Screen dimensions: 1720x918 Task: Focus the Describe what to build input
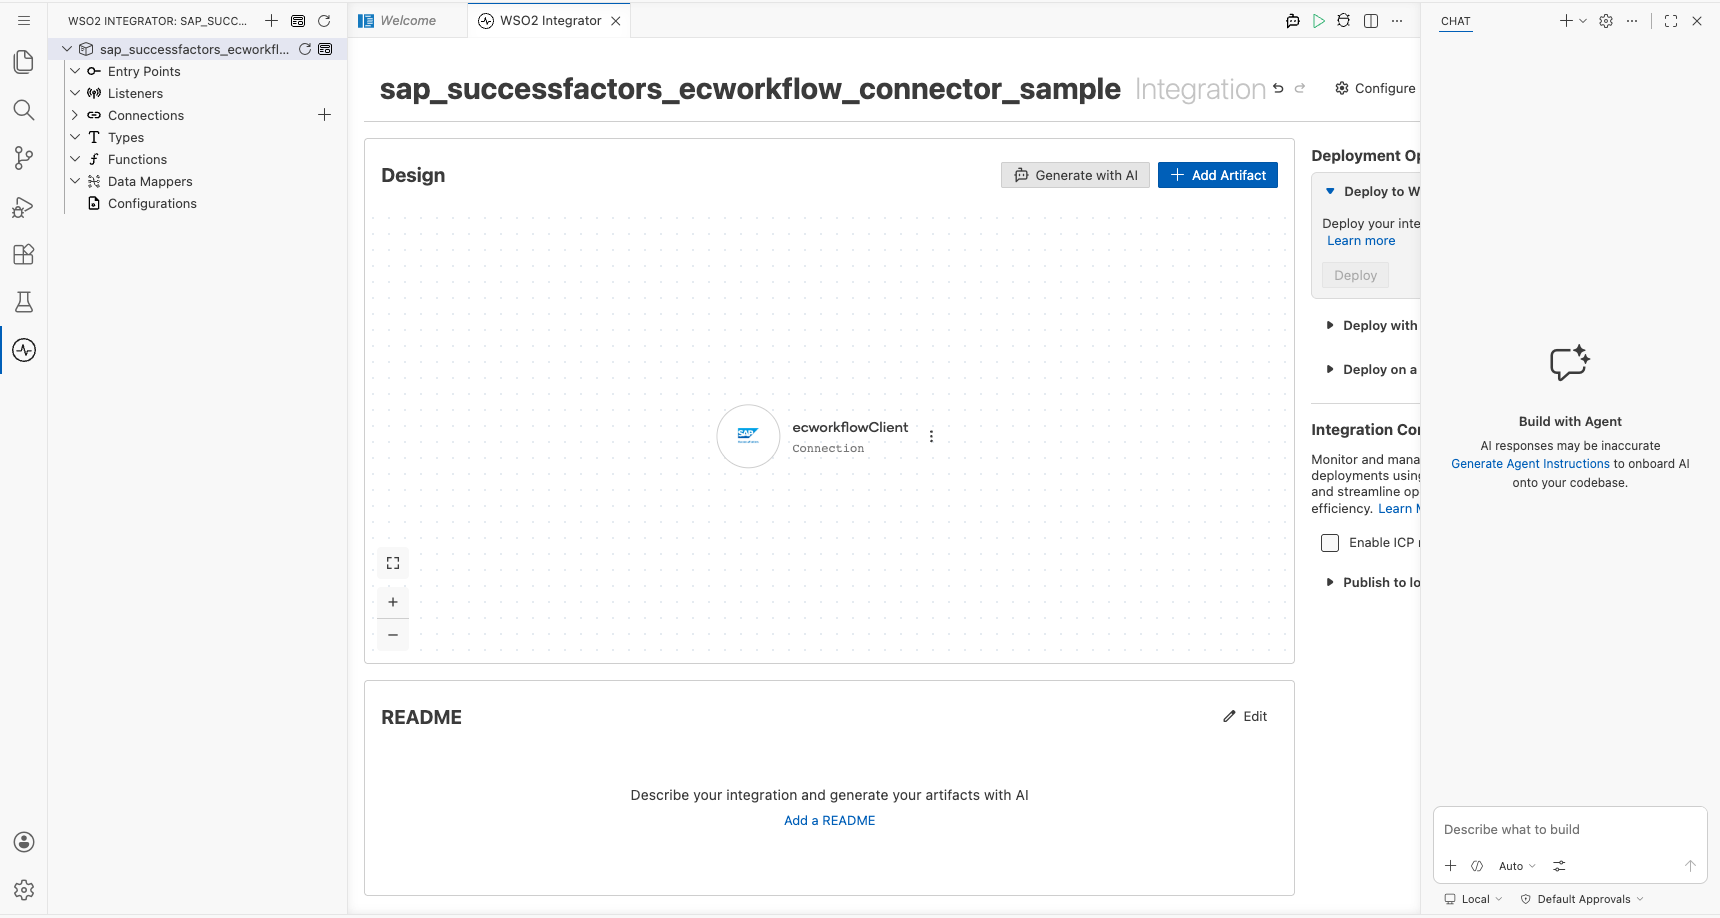click(x=1570, y=830)
